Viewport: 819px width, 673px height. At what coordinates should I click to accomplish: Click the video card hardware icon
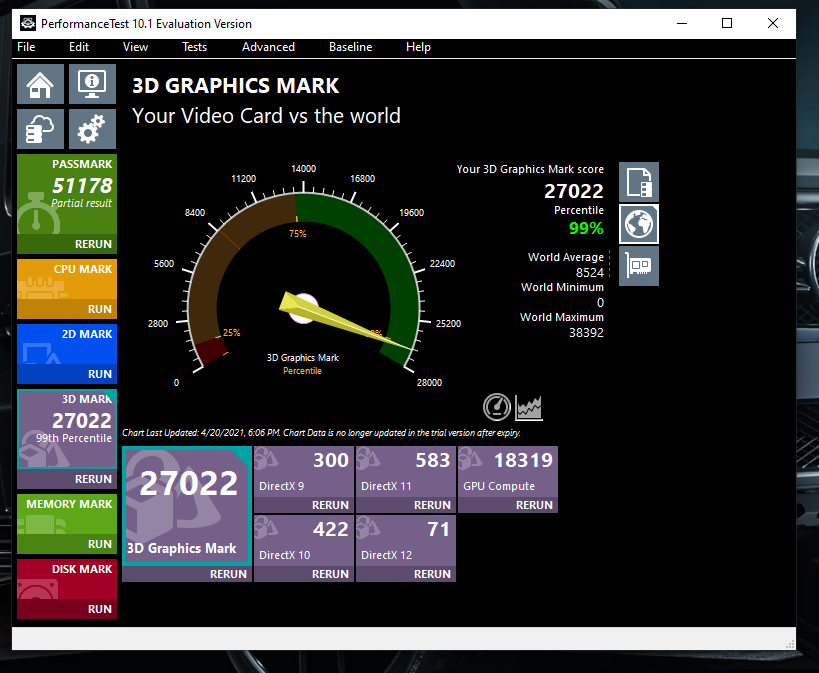click(639, 266)
